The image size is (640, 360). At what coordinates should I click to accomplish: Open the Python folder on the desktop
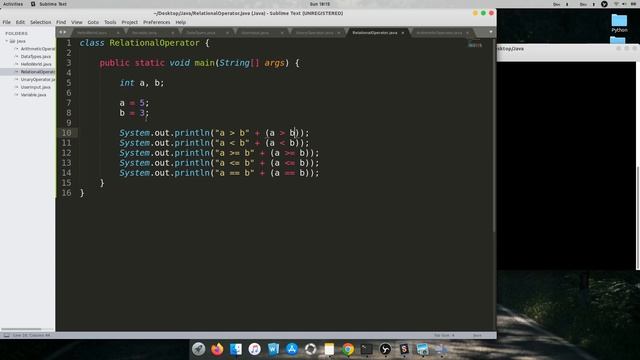tap(619, 23)
